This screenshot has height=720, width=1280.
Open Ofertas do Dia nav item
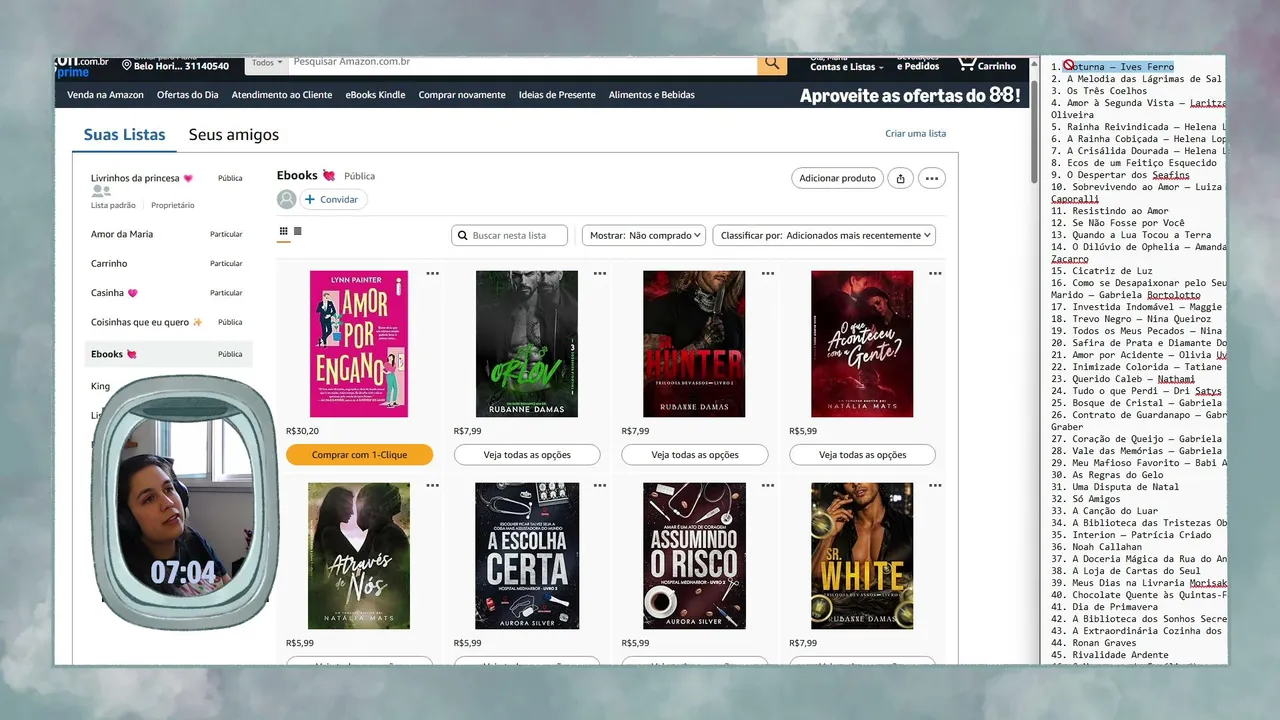tap(188, 95)
